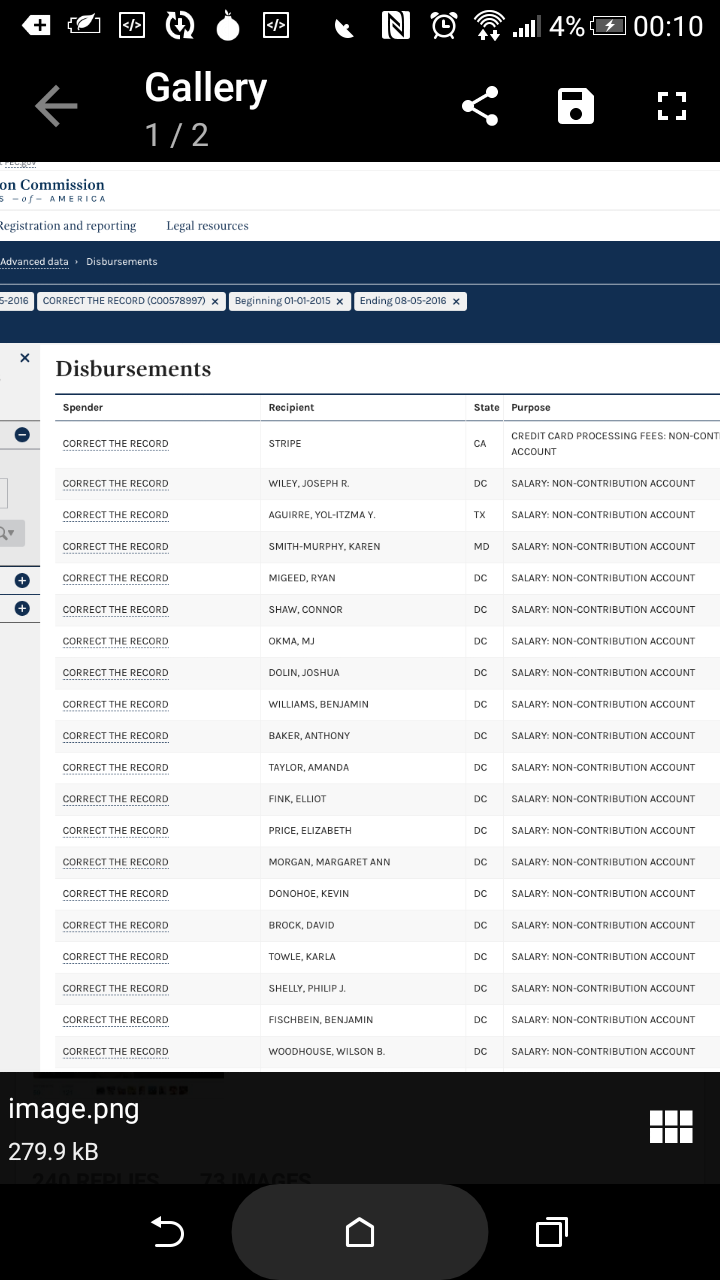Select recipient TAYLOR, AMANDA
The height and width of the screenshot is (1280, 720).
[x=308, y=767]
